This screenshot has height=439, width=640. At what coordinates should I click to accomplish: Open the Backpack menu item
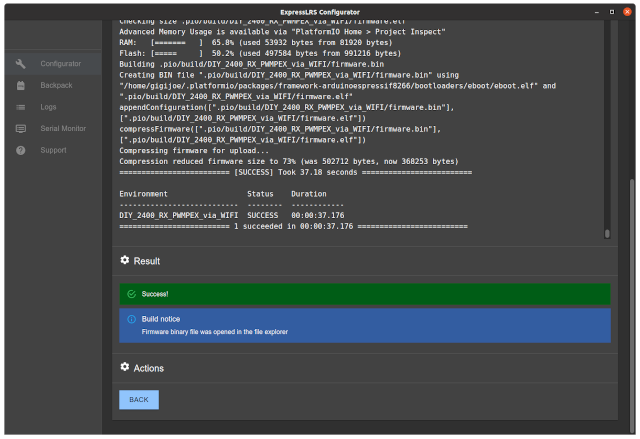[x=53, y=85]
